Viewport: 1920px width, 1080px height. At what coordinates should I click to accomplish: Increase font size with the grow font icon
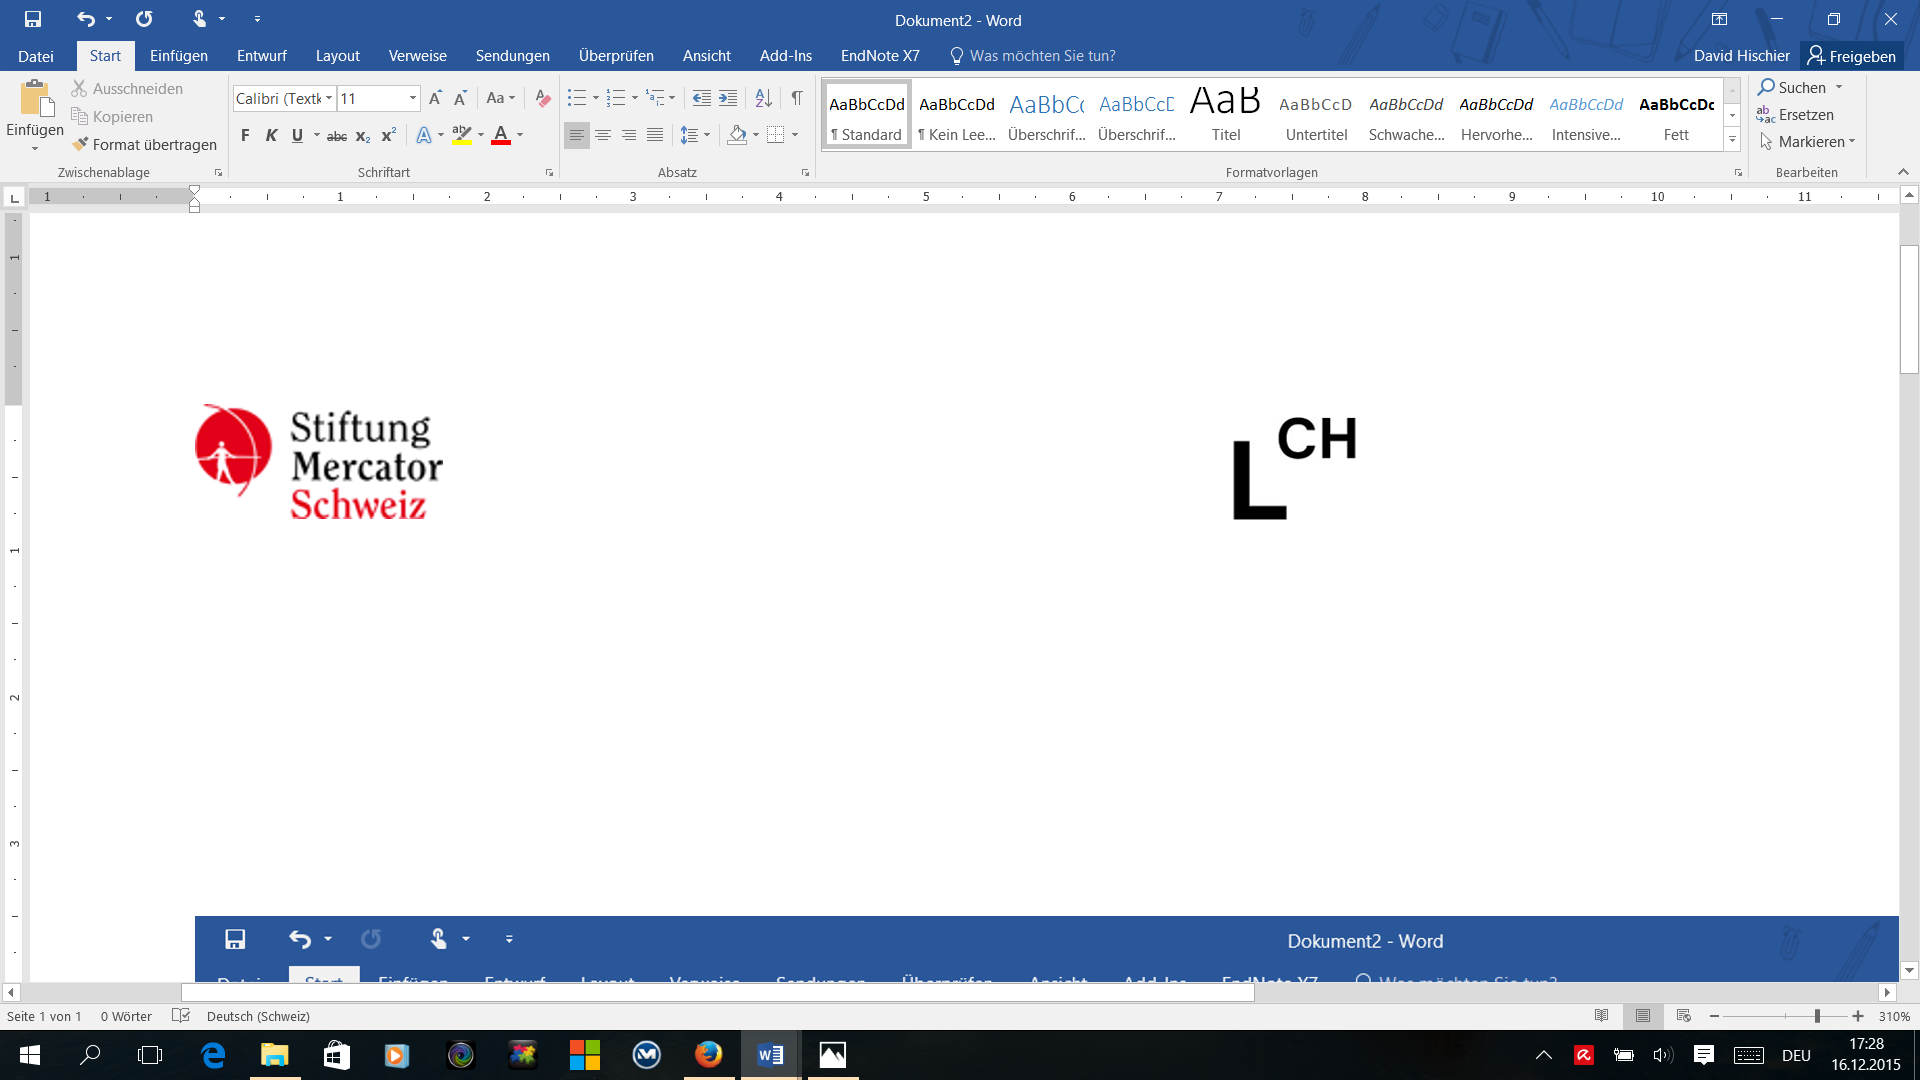coord(435,98)
